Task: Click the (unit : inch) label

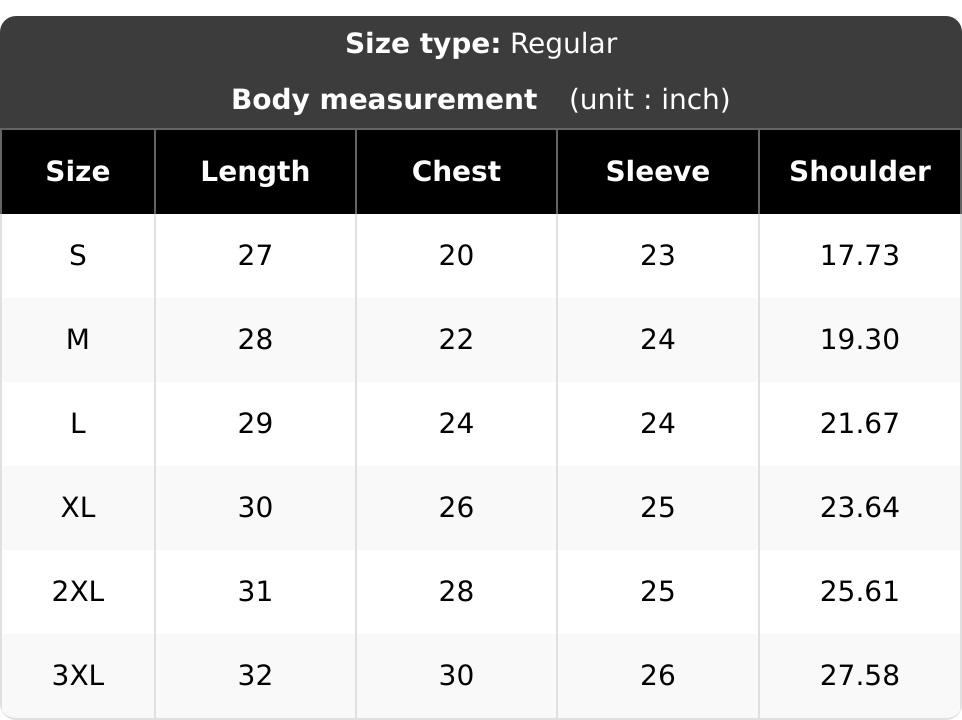Action: coord(650,100)
